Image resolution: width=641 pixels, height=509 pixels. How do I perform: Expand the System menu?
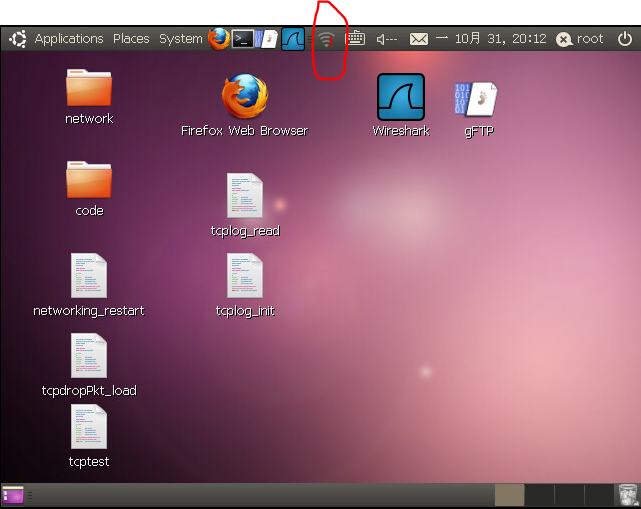point(180,39)
